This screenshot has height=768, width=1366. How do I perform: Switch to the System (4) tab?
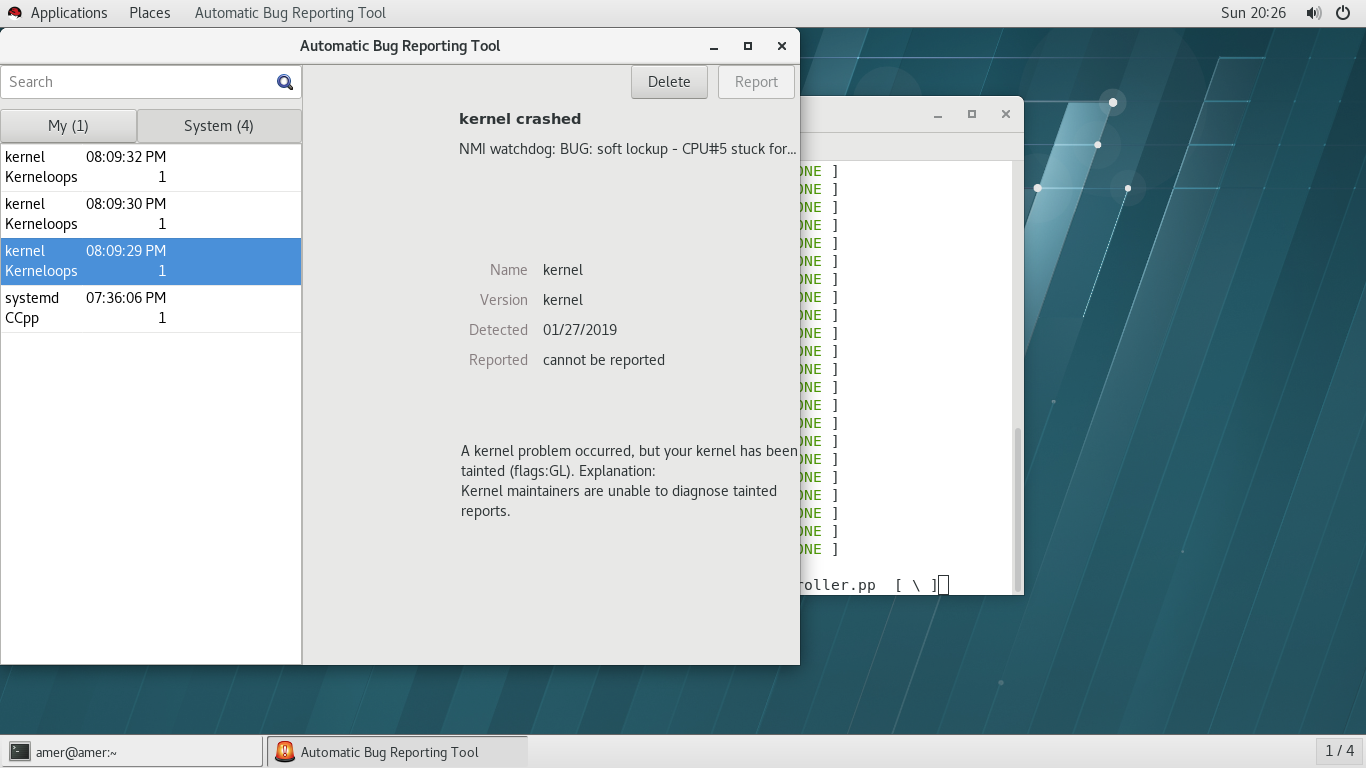point(219,126)
